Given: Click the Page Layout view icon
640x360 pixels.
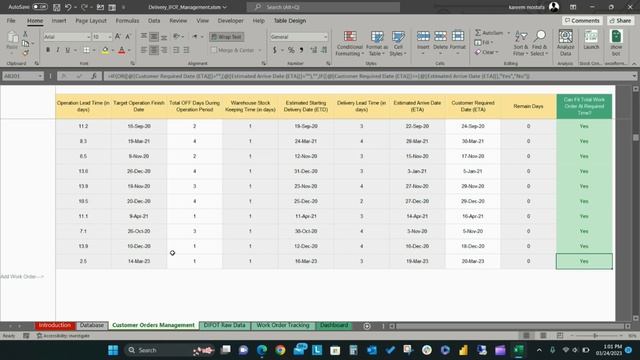Looking at the screenshot, I should point(543,336).
